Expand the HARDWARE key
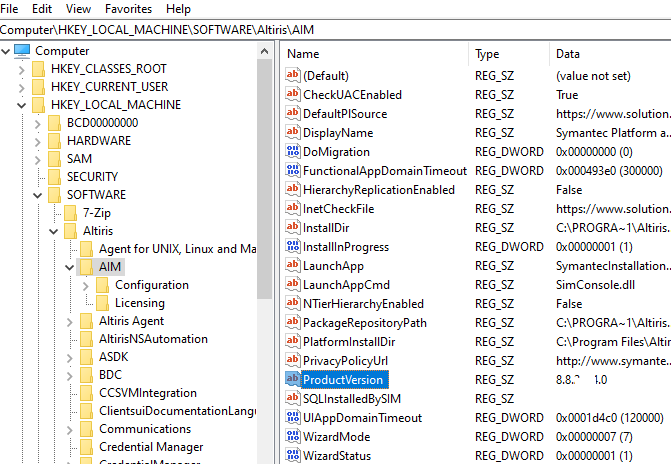 pyautogui.click(x=38, y=141)
